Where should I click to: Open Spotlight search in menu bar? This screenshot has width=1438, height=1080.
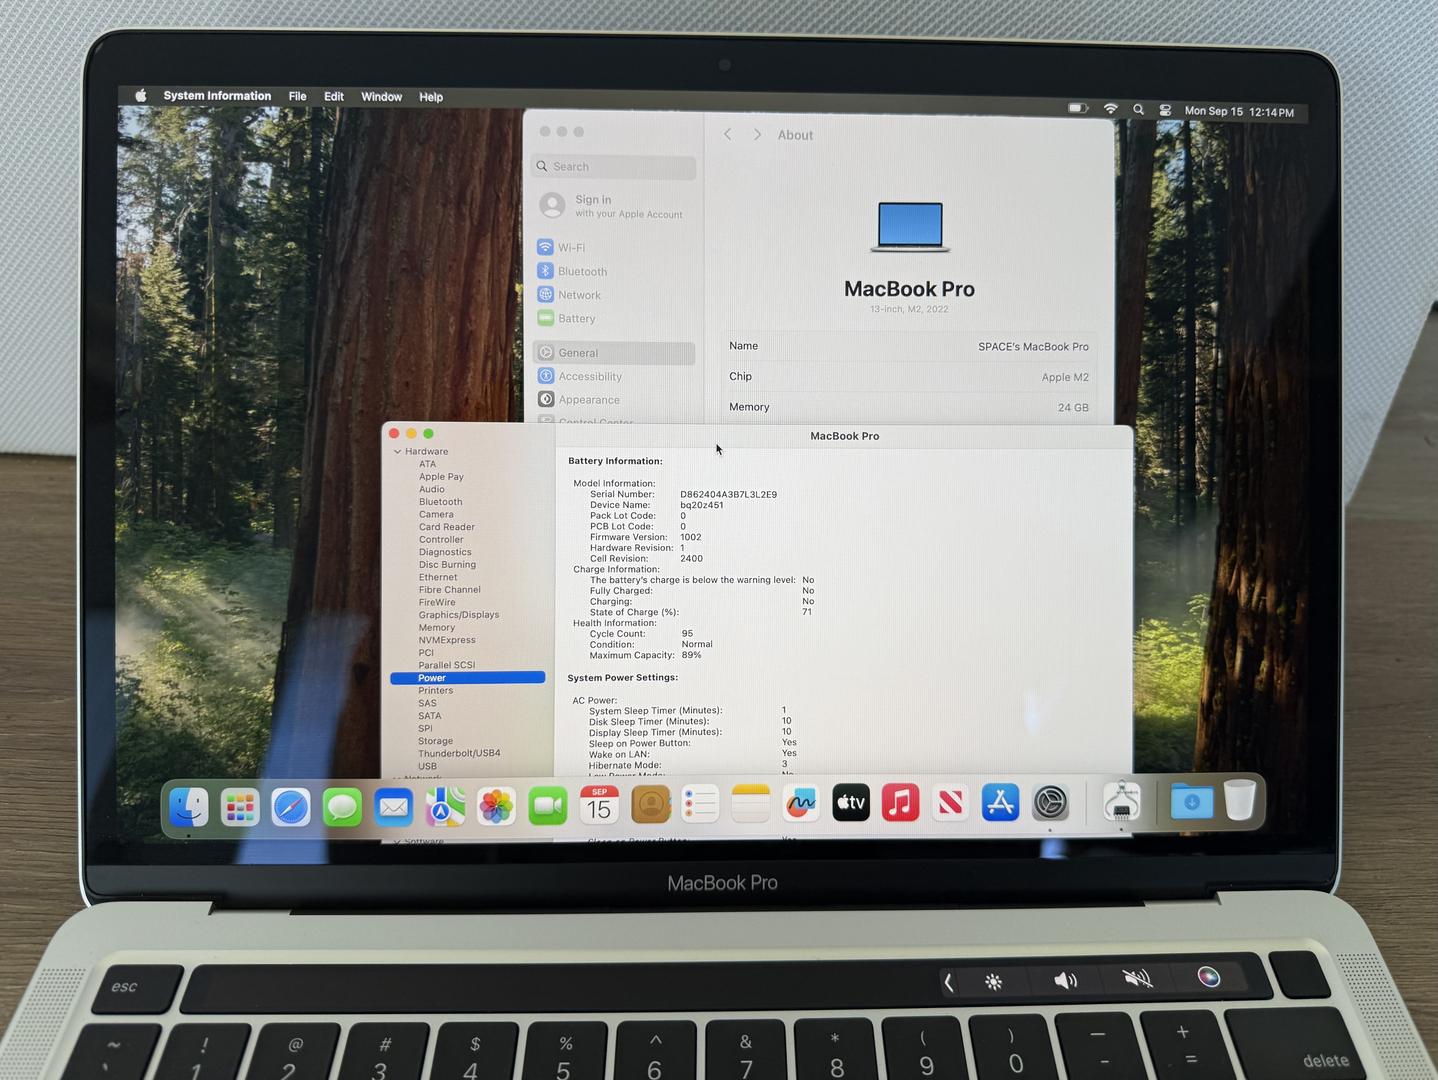(1138, 110)
